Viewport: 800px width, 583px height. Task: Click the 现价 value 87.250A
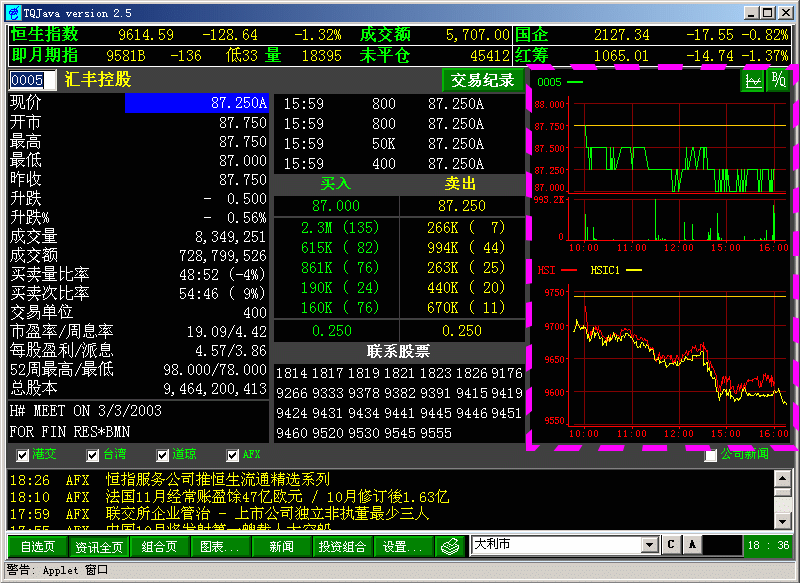[197, 103]
